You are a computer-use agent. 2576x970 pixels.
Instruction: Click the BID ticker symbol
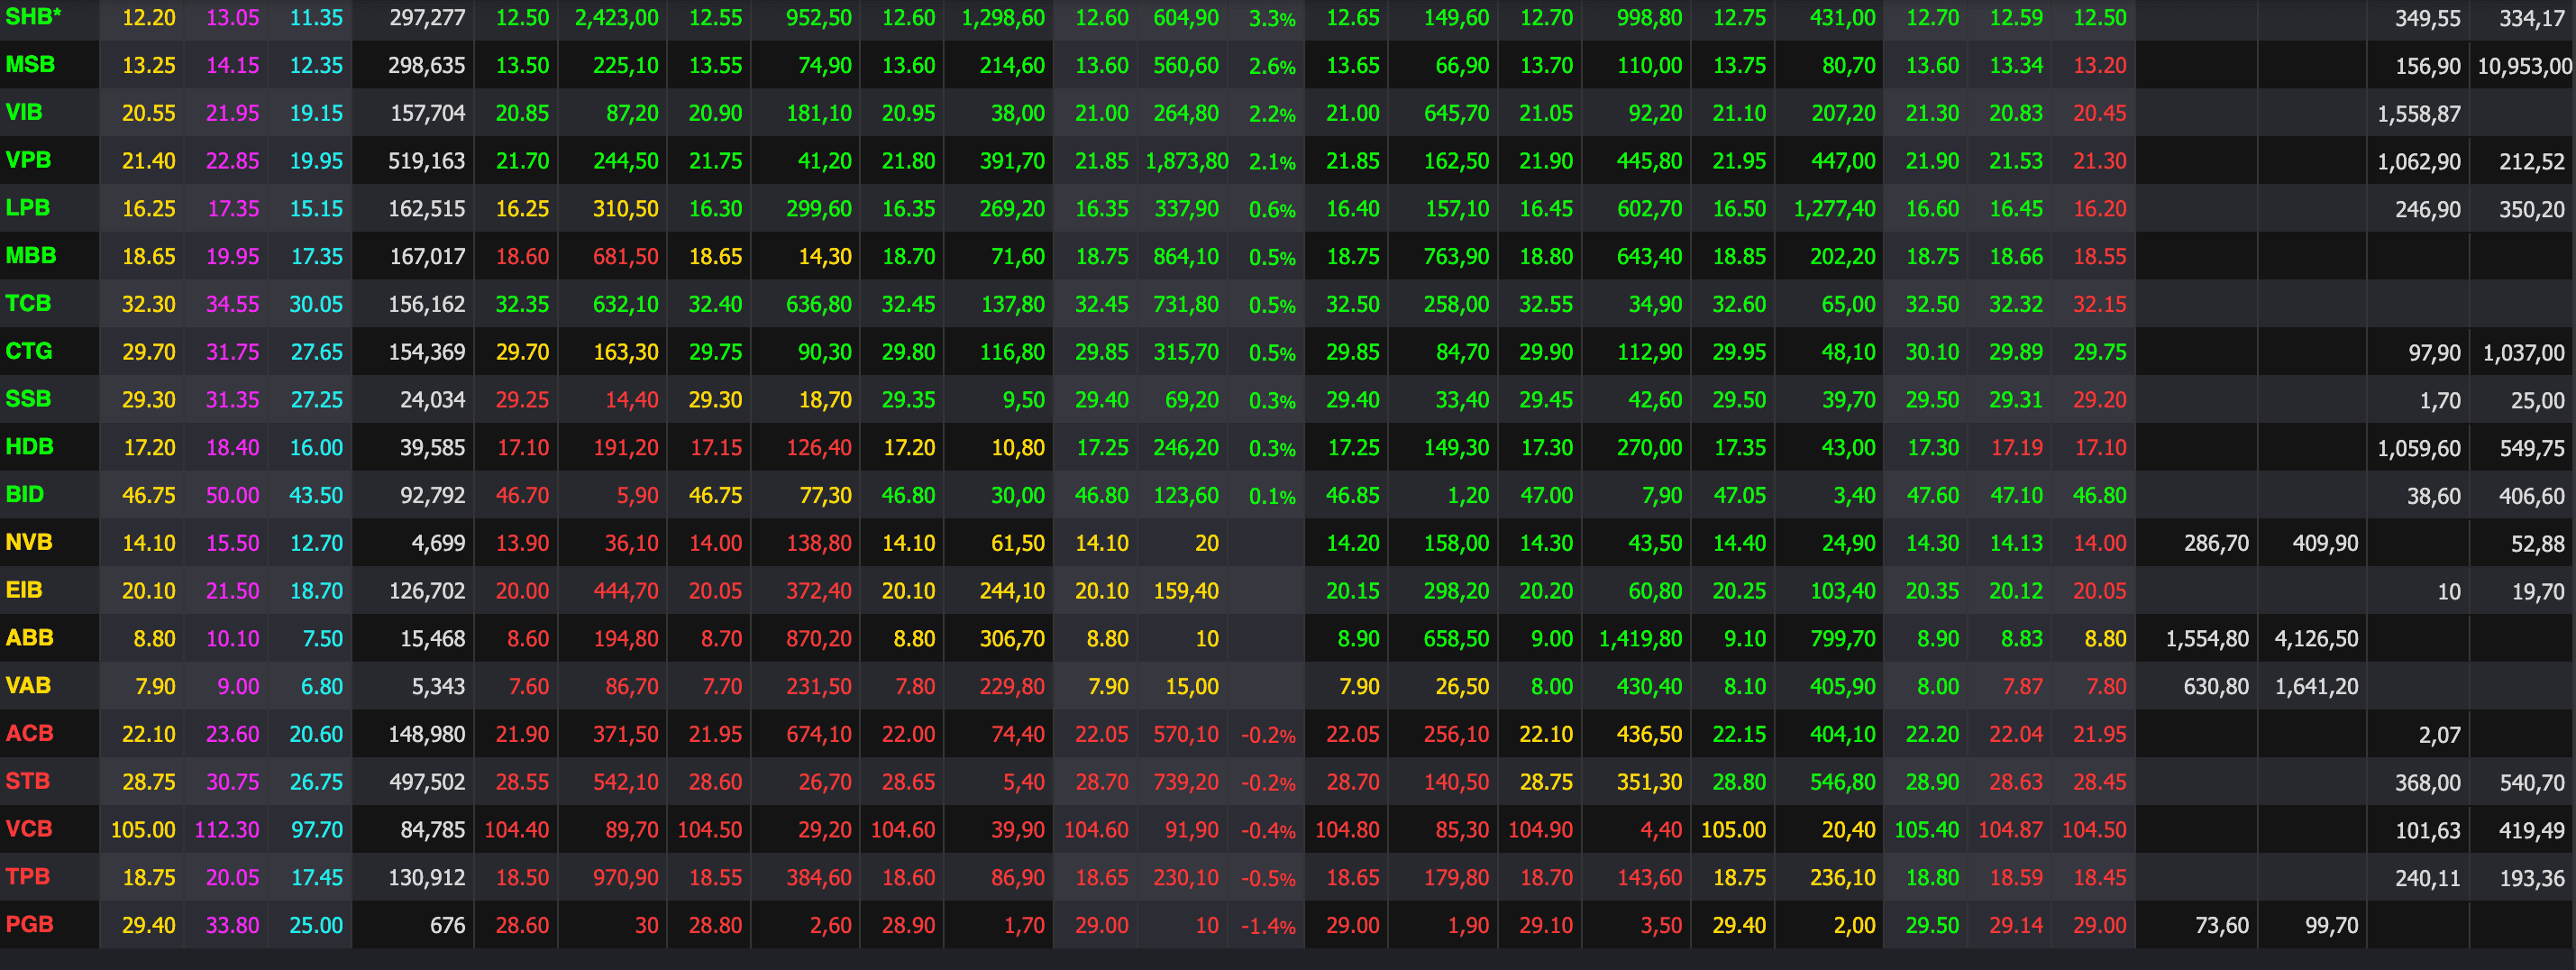(25, 494)
